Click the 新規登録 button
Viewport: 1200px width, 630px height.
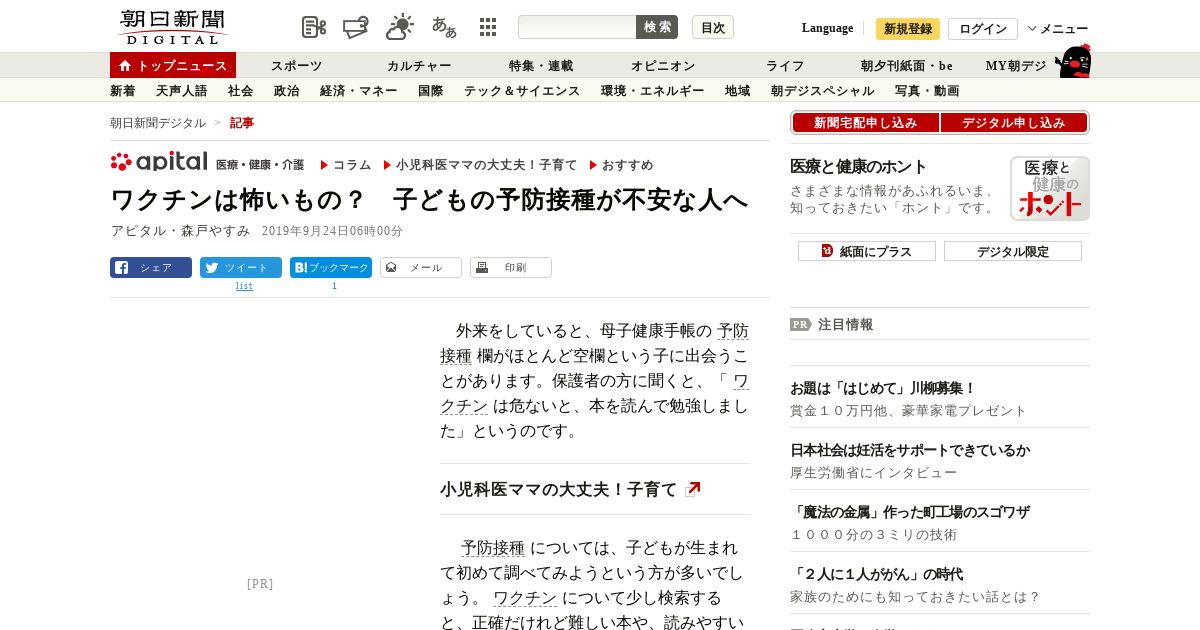coord(908,29)
